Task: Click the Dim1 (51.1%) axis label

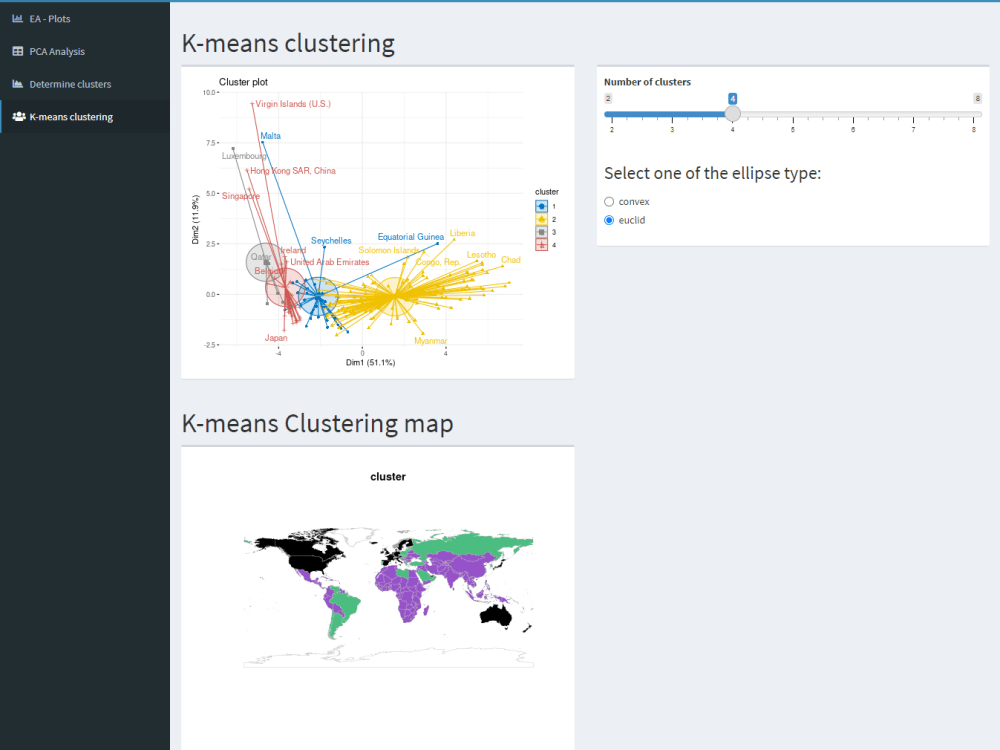Action: (371, 362)
